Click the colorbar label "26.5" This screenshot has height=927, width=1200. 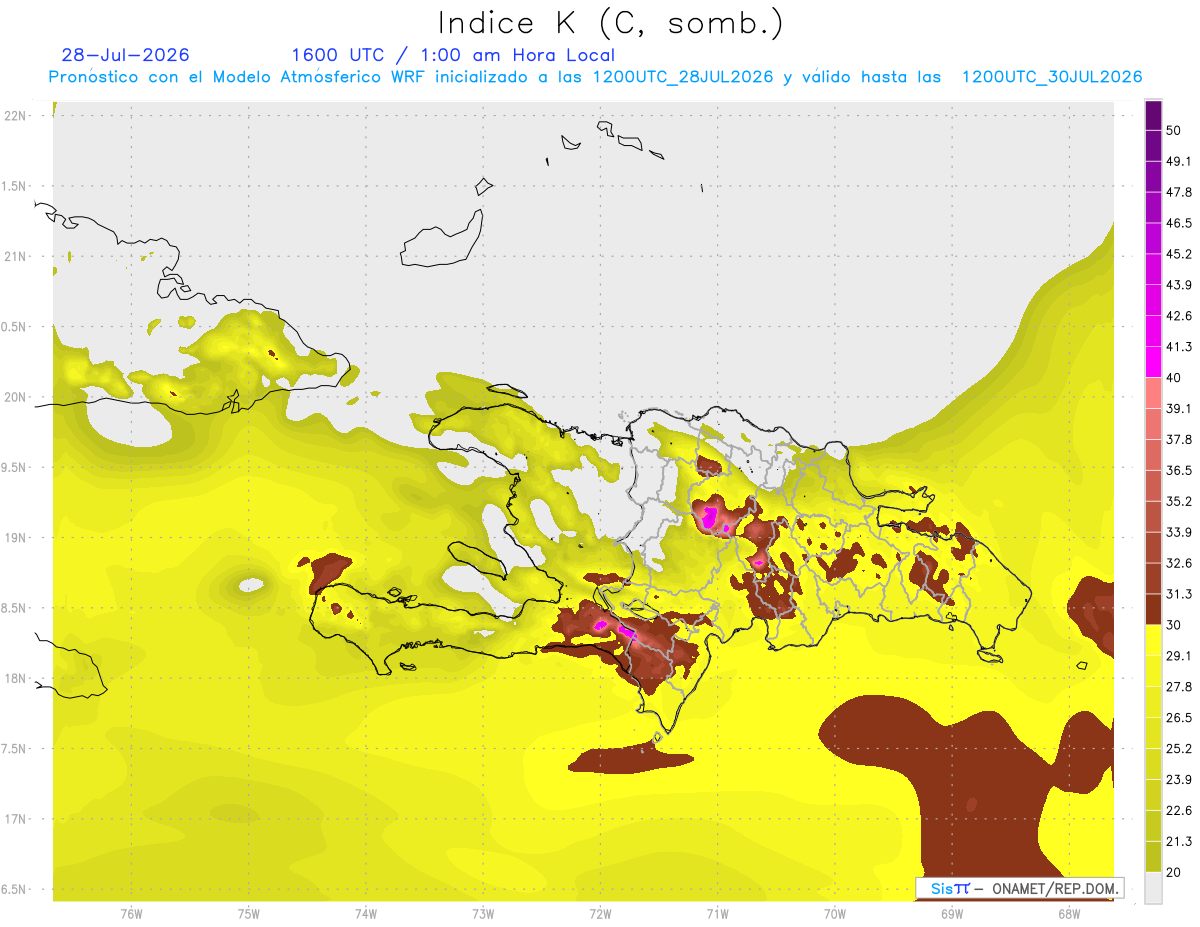tap(1179, 718)
